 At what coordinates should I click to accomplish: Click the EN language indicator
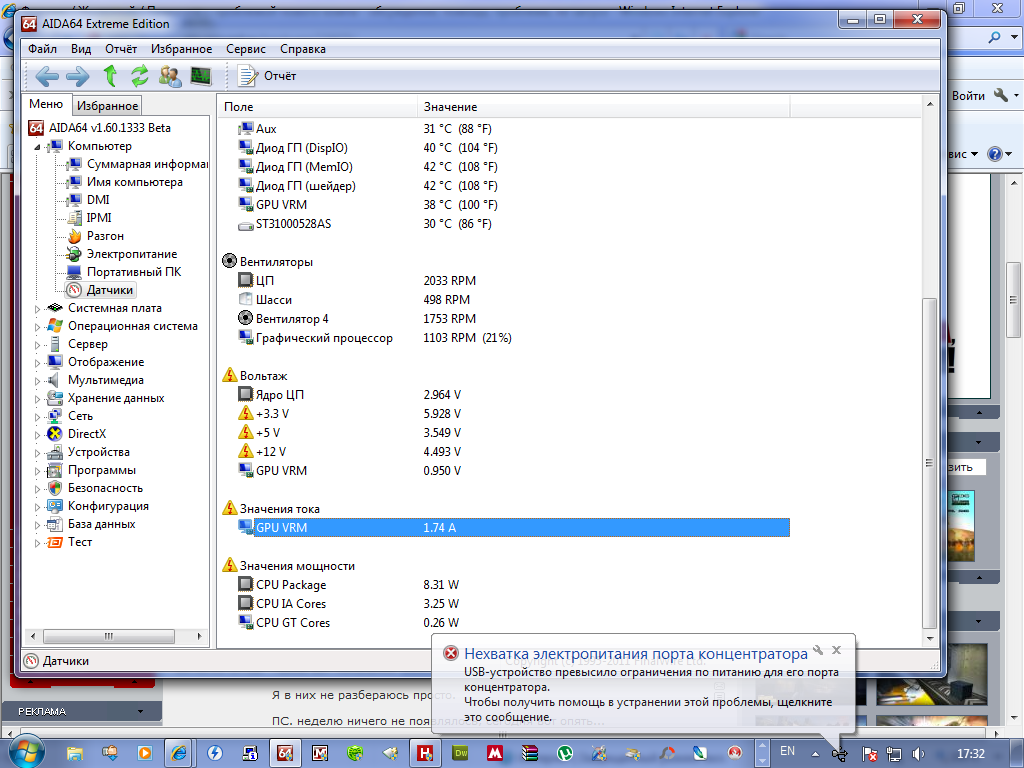click(788, 751)
